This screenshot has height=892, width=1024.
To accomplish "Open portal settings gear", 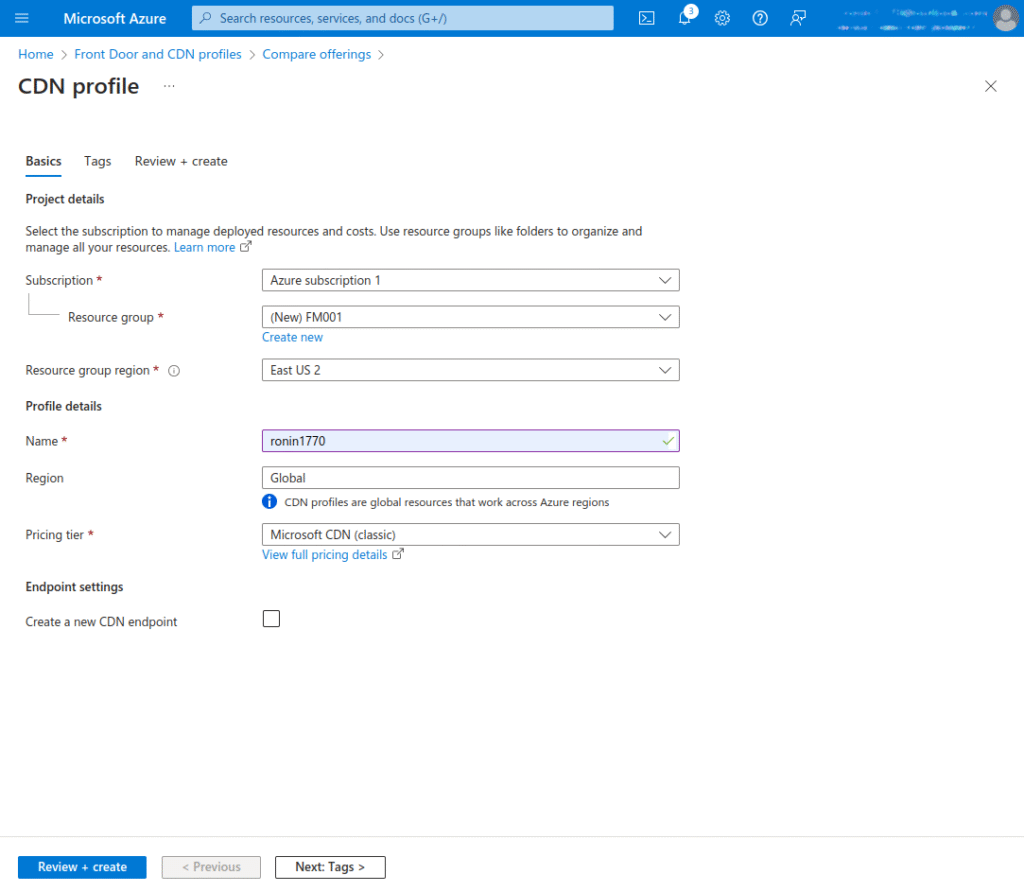I will coord(722,18).
